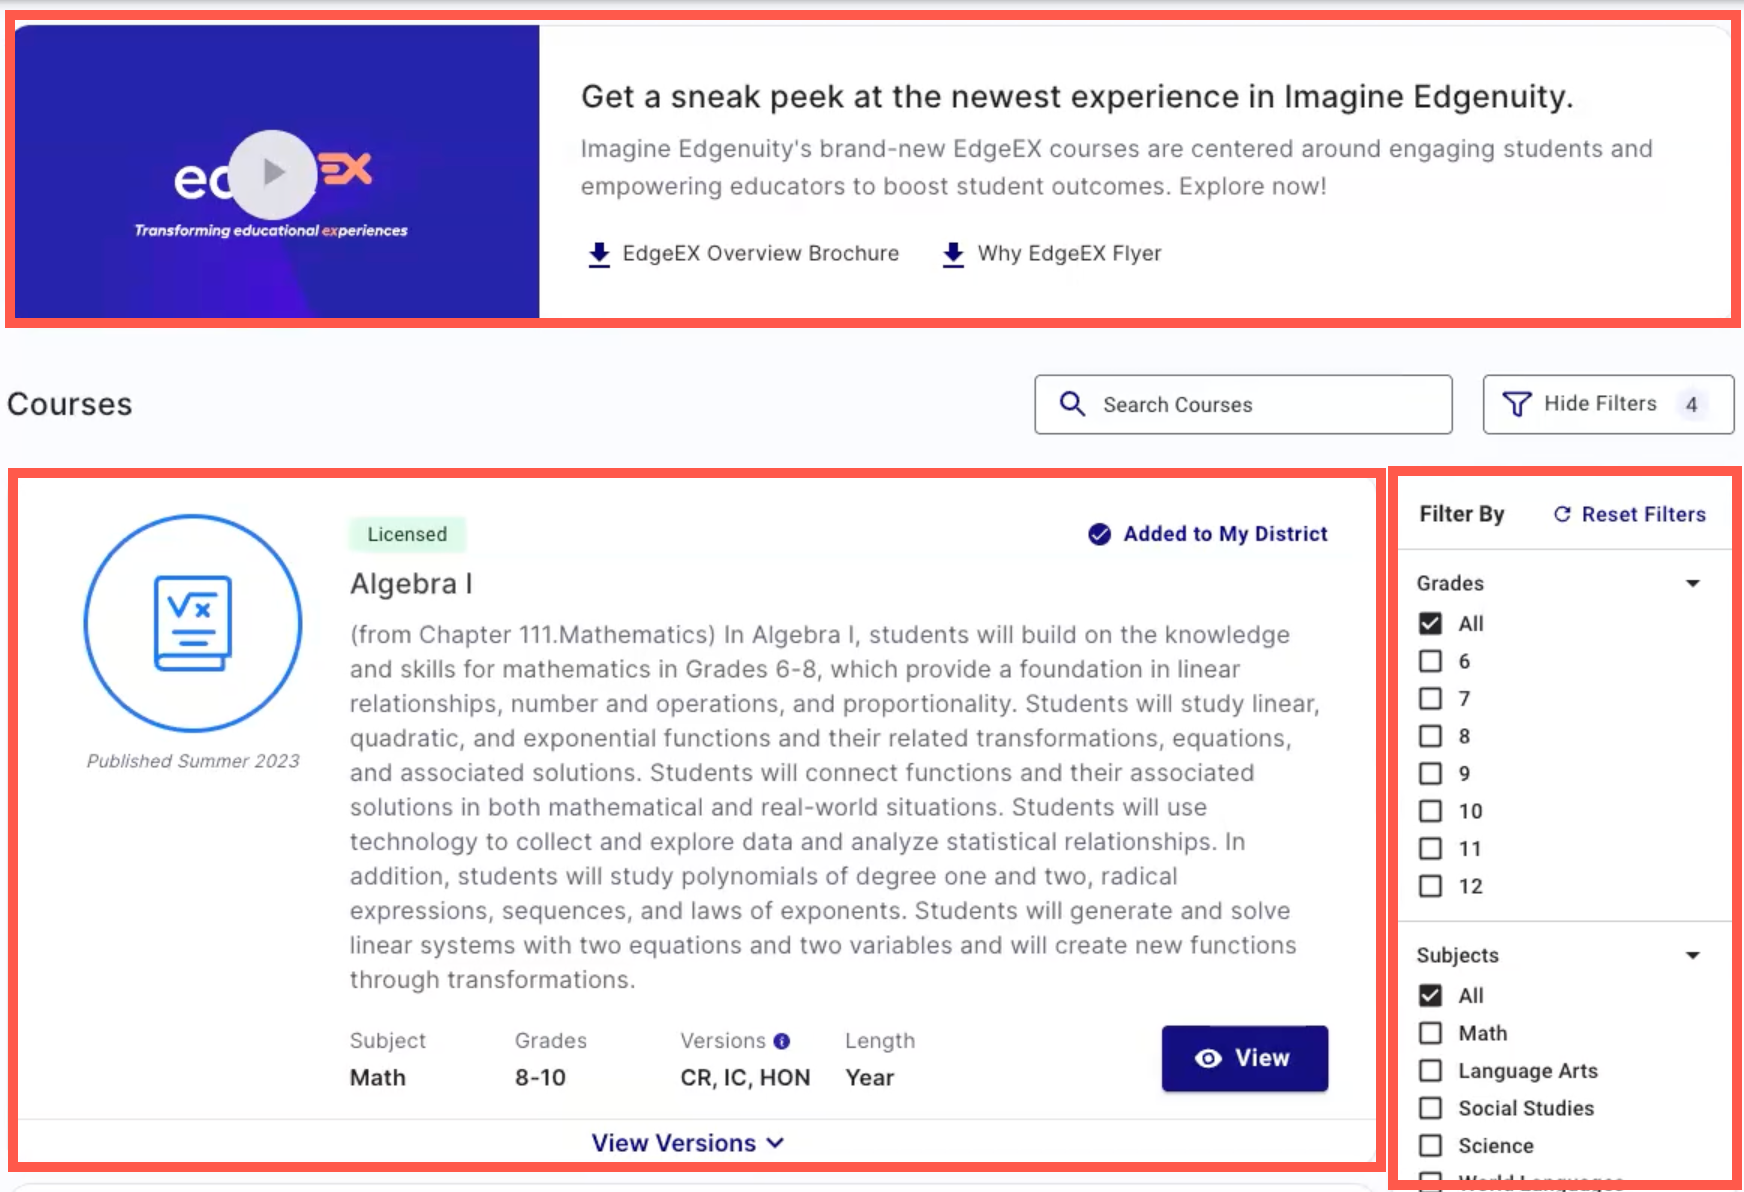Click the magnifying glass search icon
Screen dimensions: 1744x1192
pyautogui.click(x=1072, y=404)
